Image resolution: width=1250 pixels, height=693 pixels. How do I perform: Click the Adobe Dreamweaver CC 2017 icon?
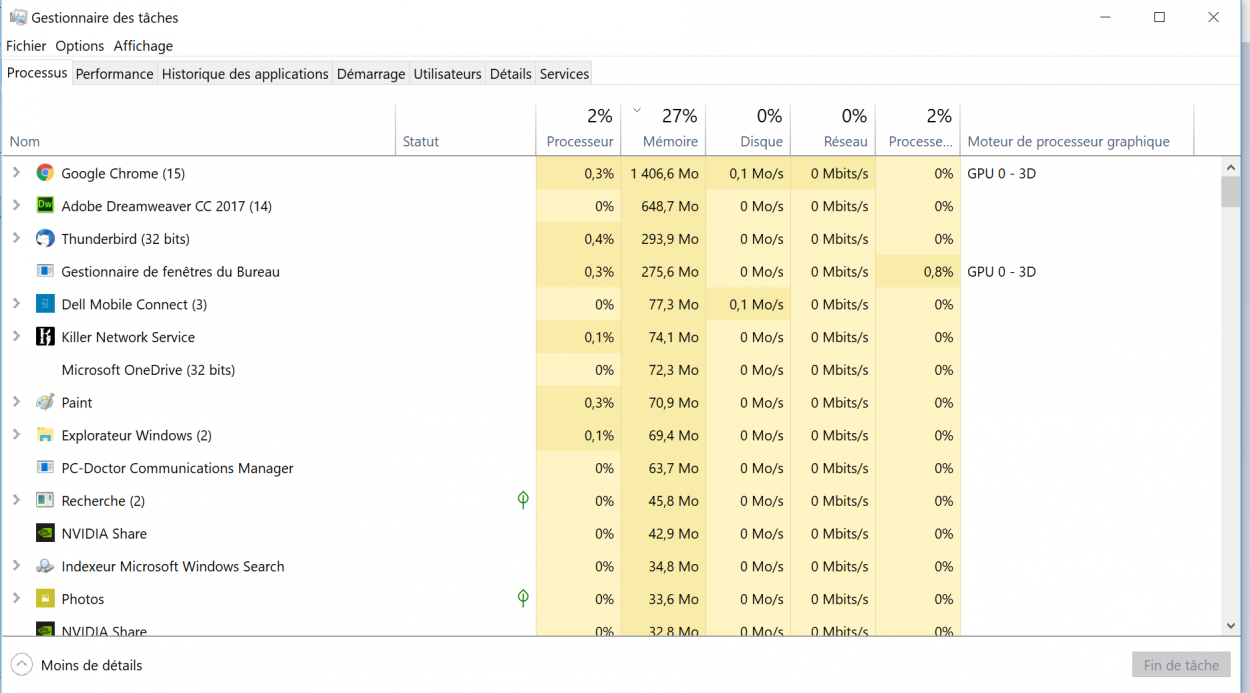45,206
